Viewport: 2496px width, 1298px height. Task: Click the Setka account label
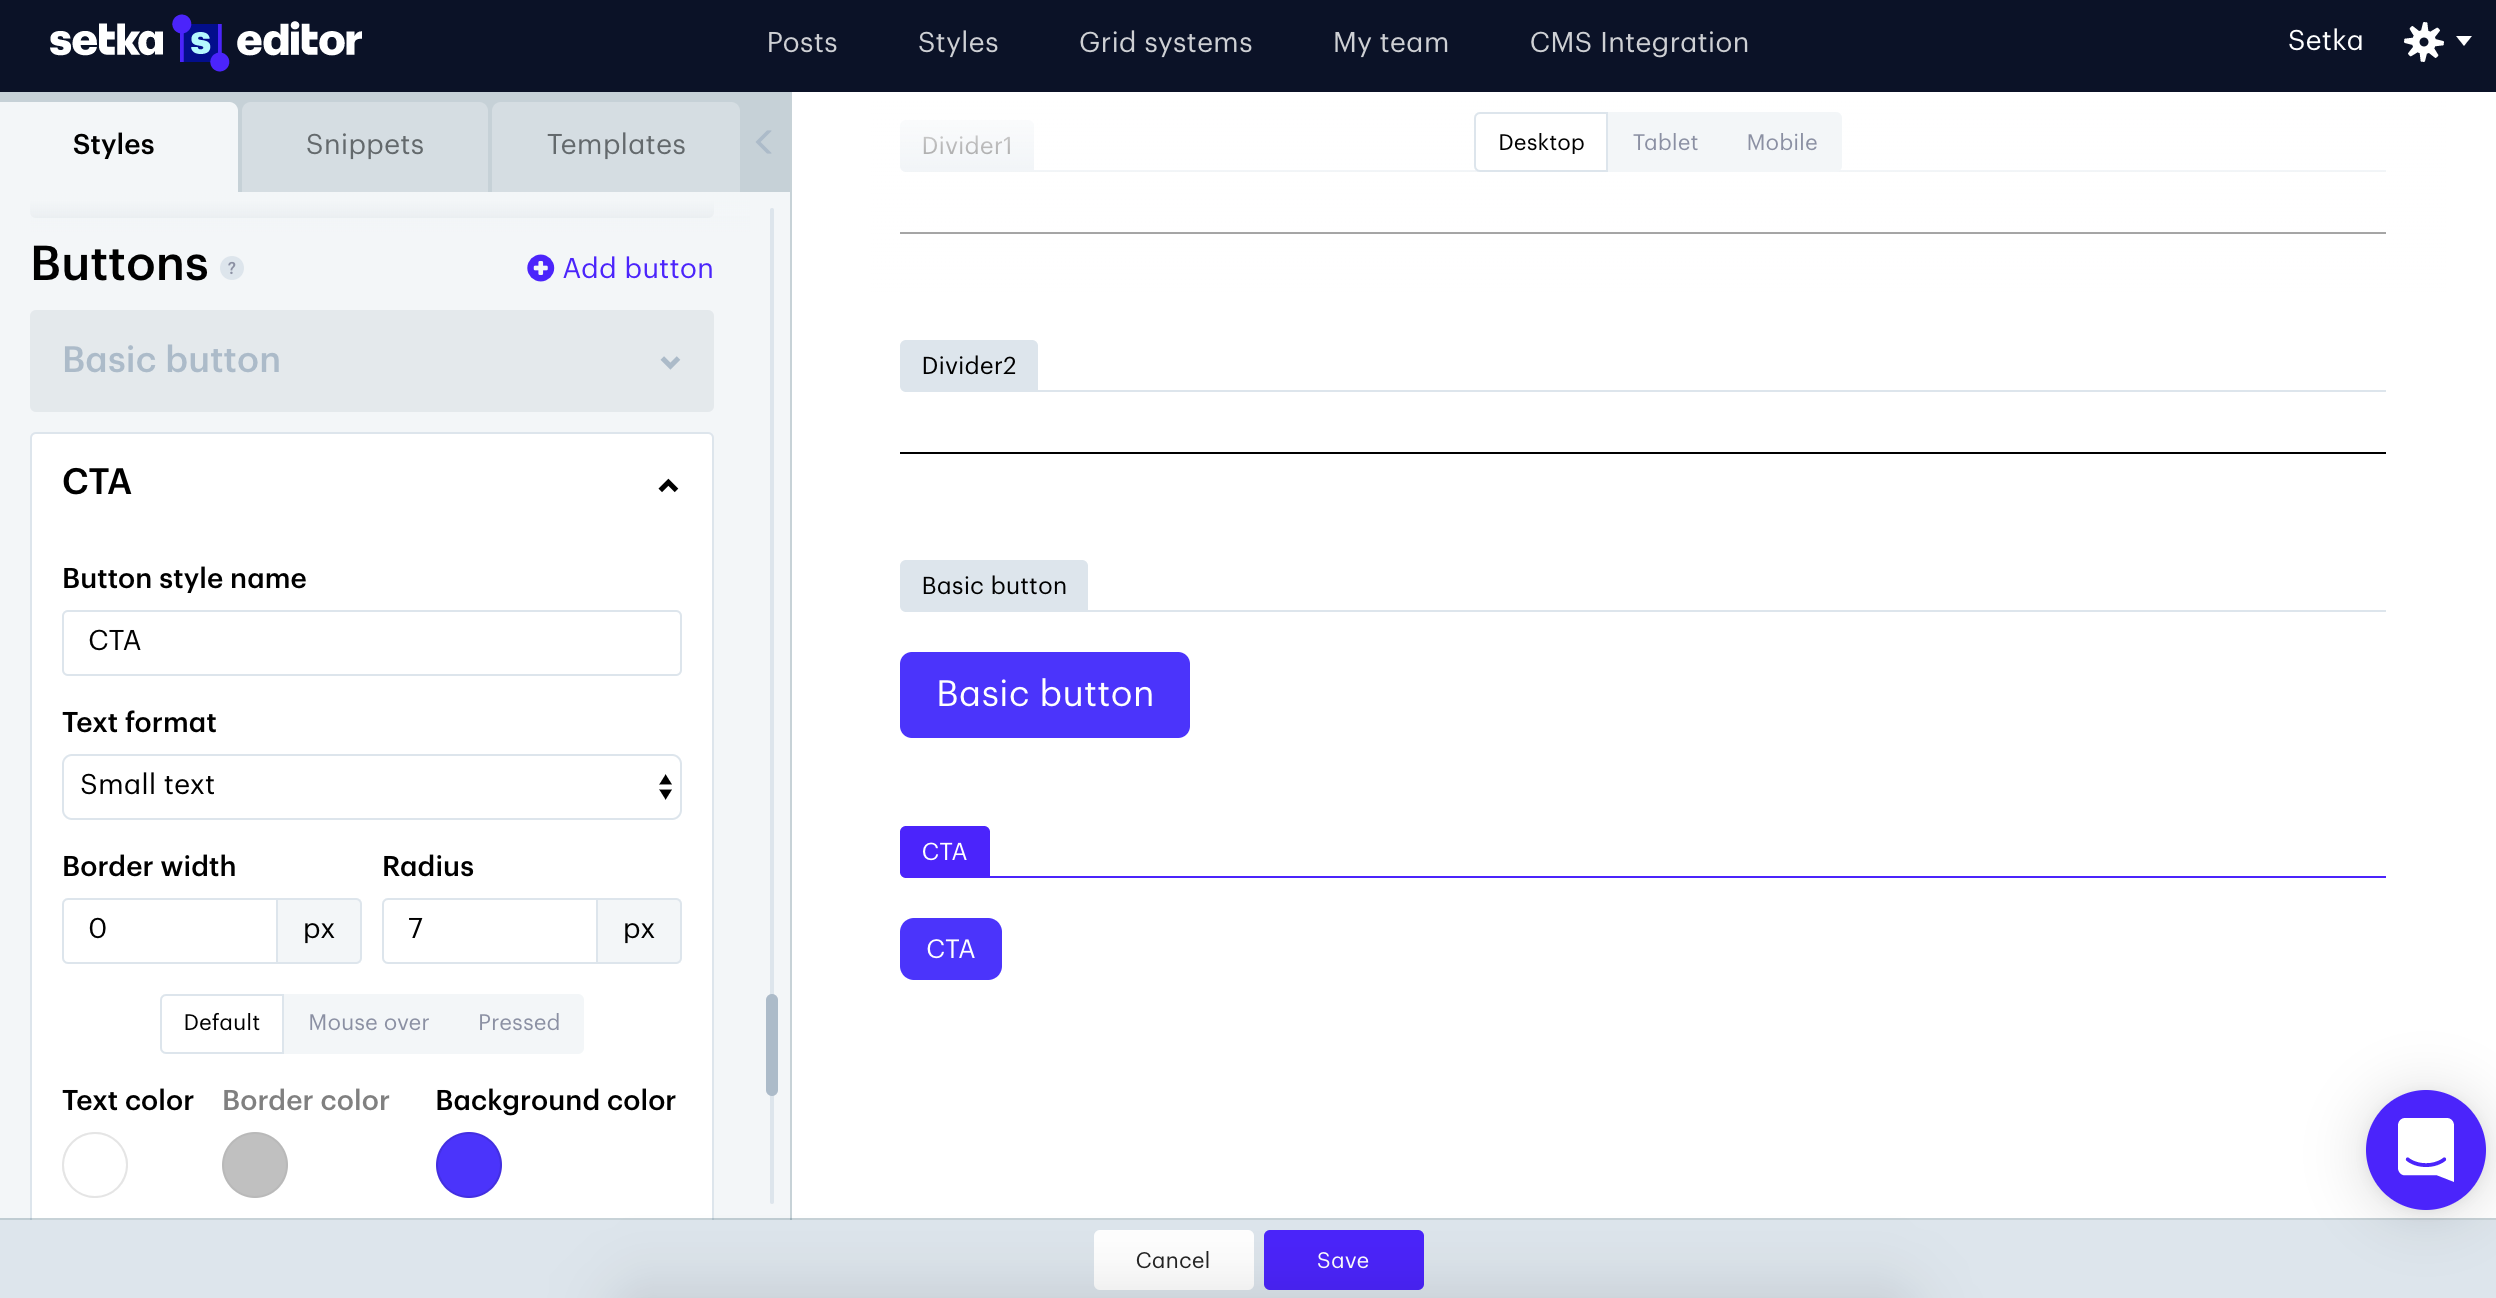2327,40
